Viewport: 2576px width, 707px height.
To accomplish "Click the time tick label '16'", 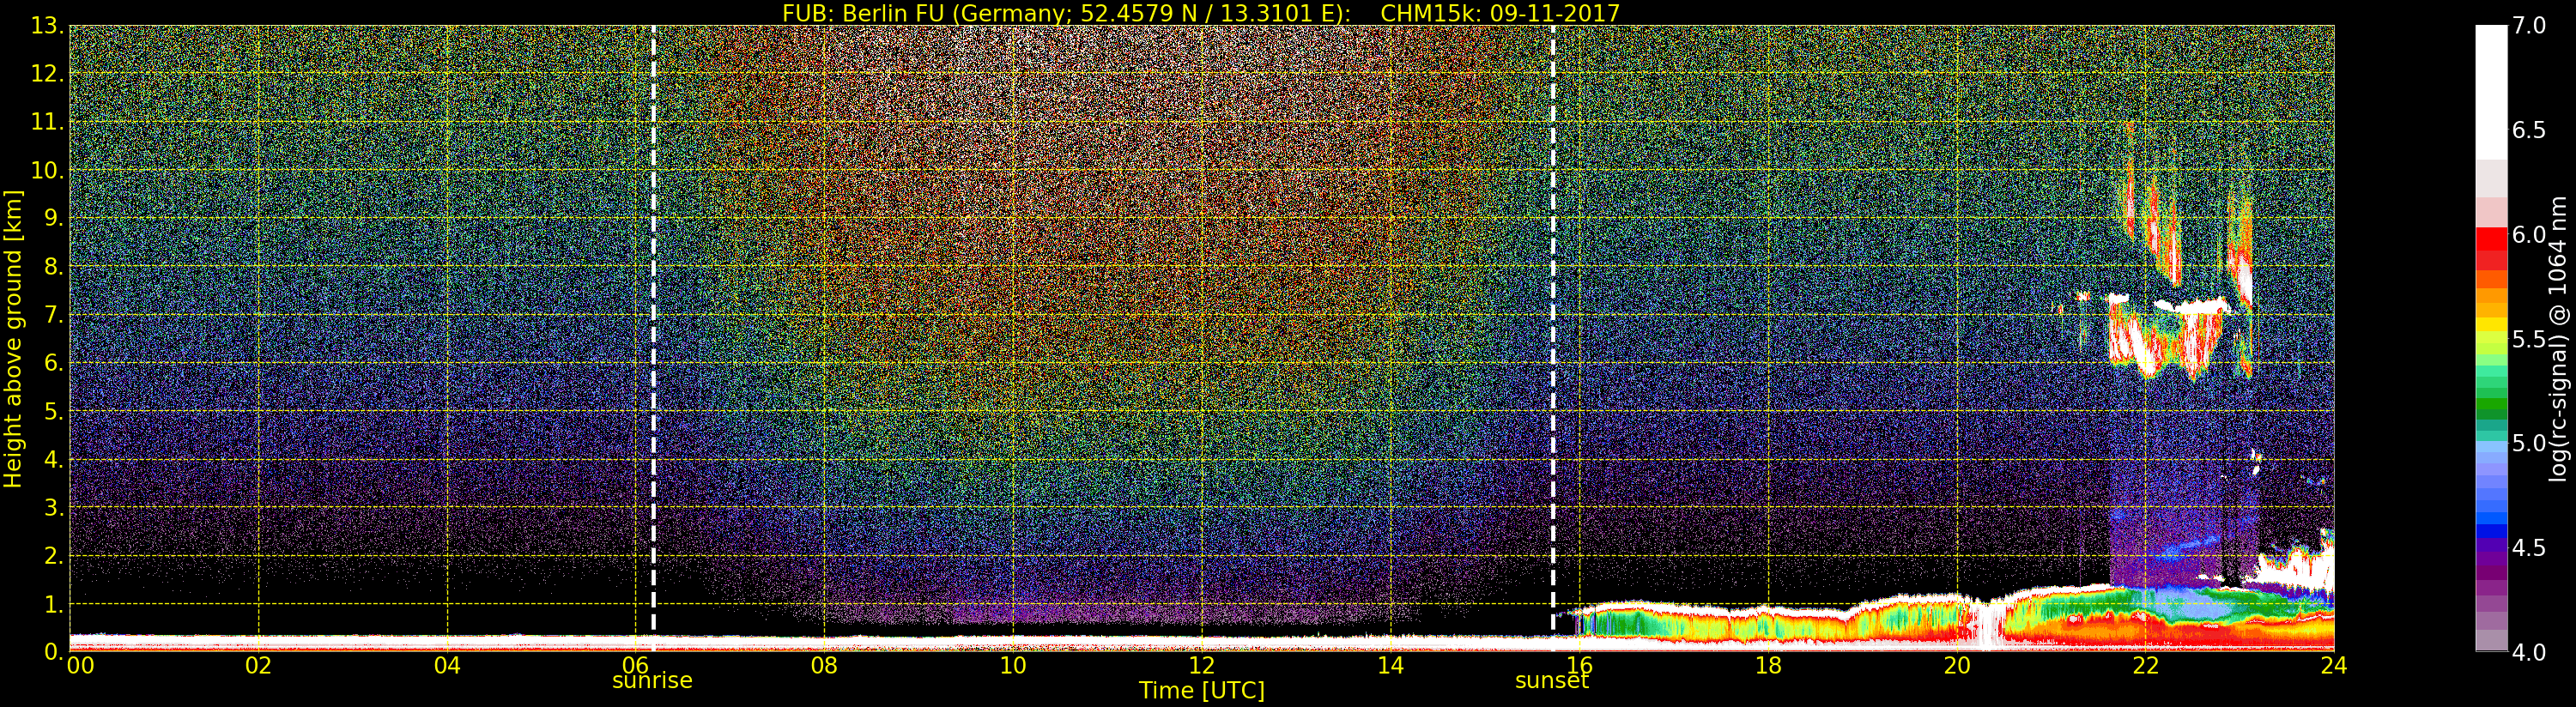I will pyautogui.click(x=1579, y=666).
